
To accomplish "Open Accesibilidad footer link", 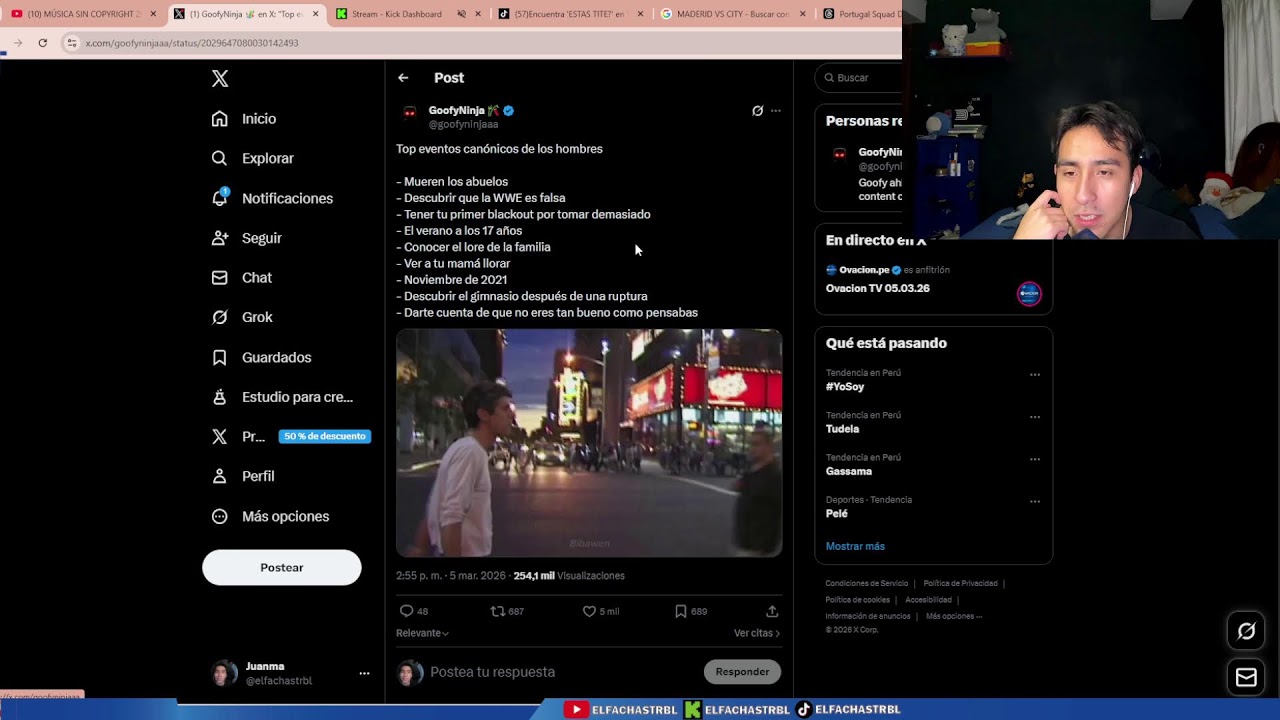I will pyautogui.click(x=928, y=600).
